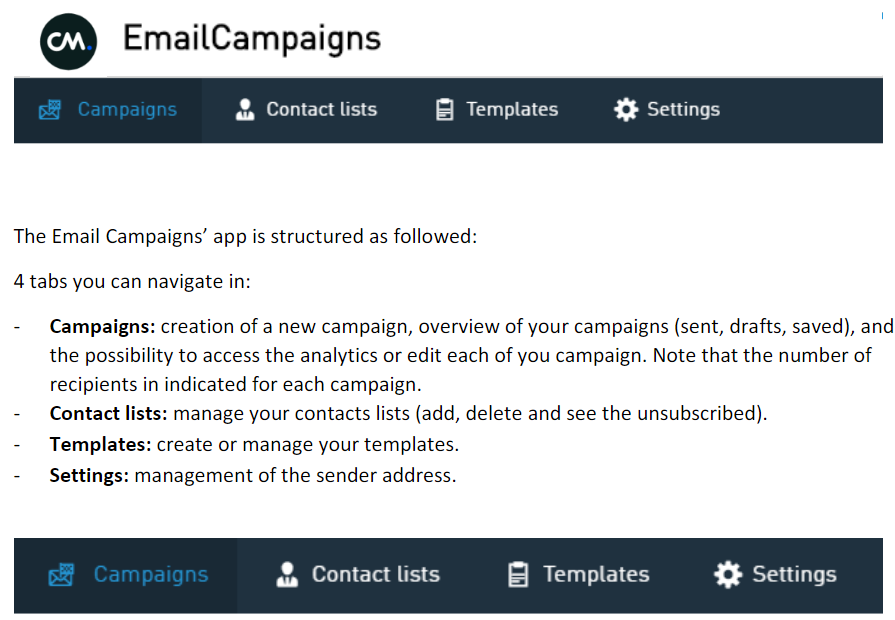Click the bold "Contact lists:" bullet heading
The height and width of the screenshot is (620, 895).
click(x=108, y=413)
